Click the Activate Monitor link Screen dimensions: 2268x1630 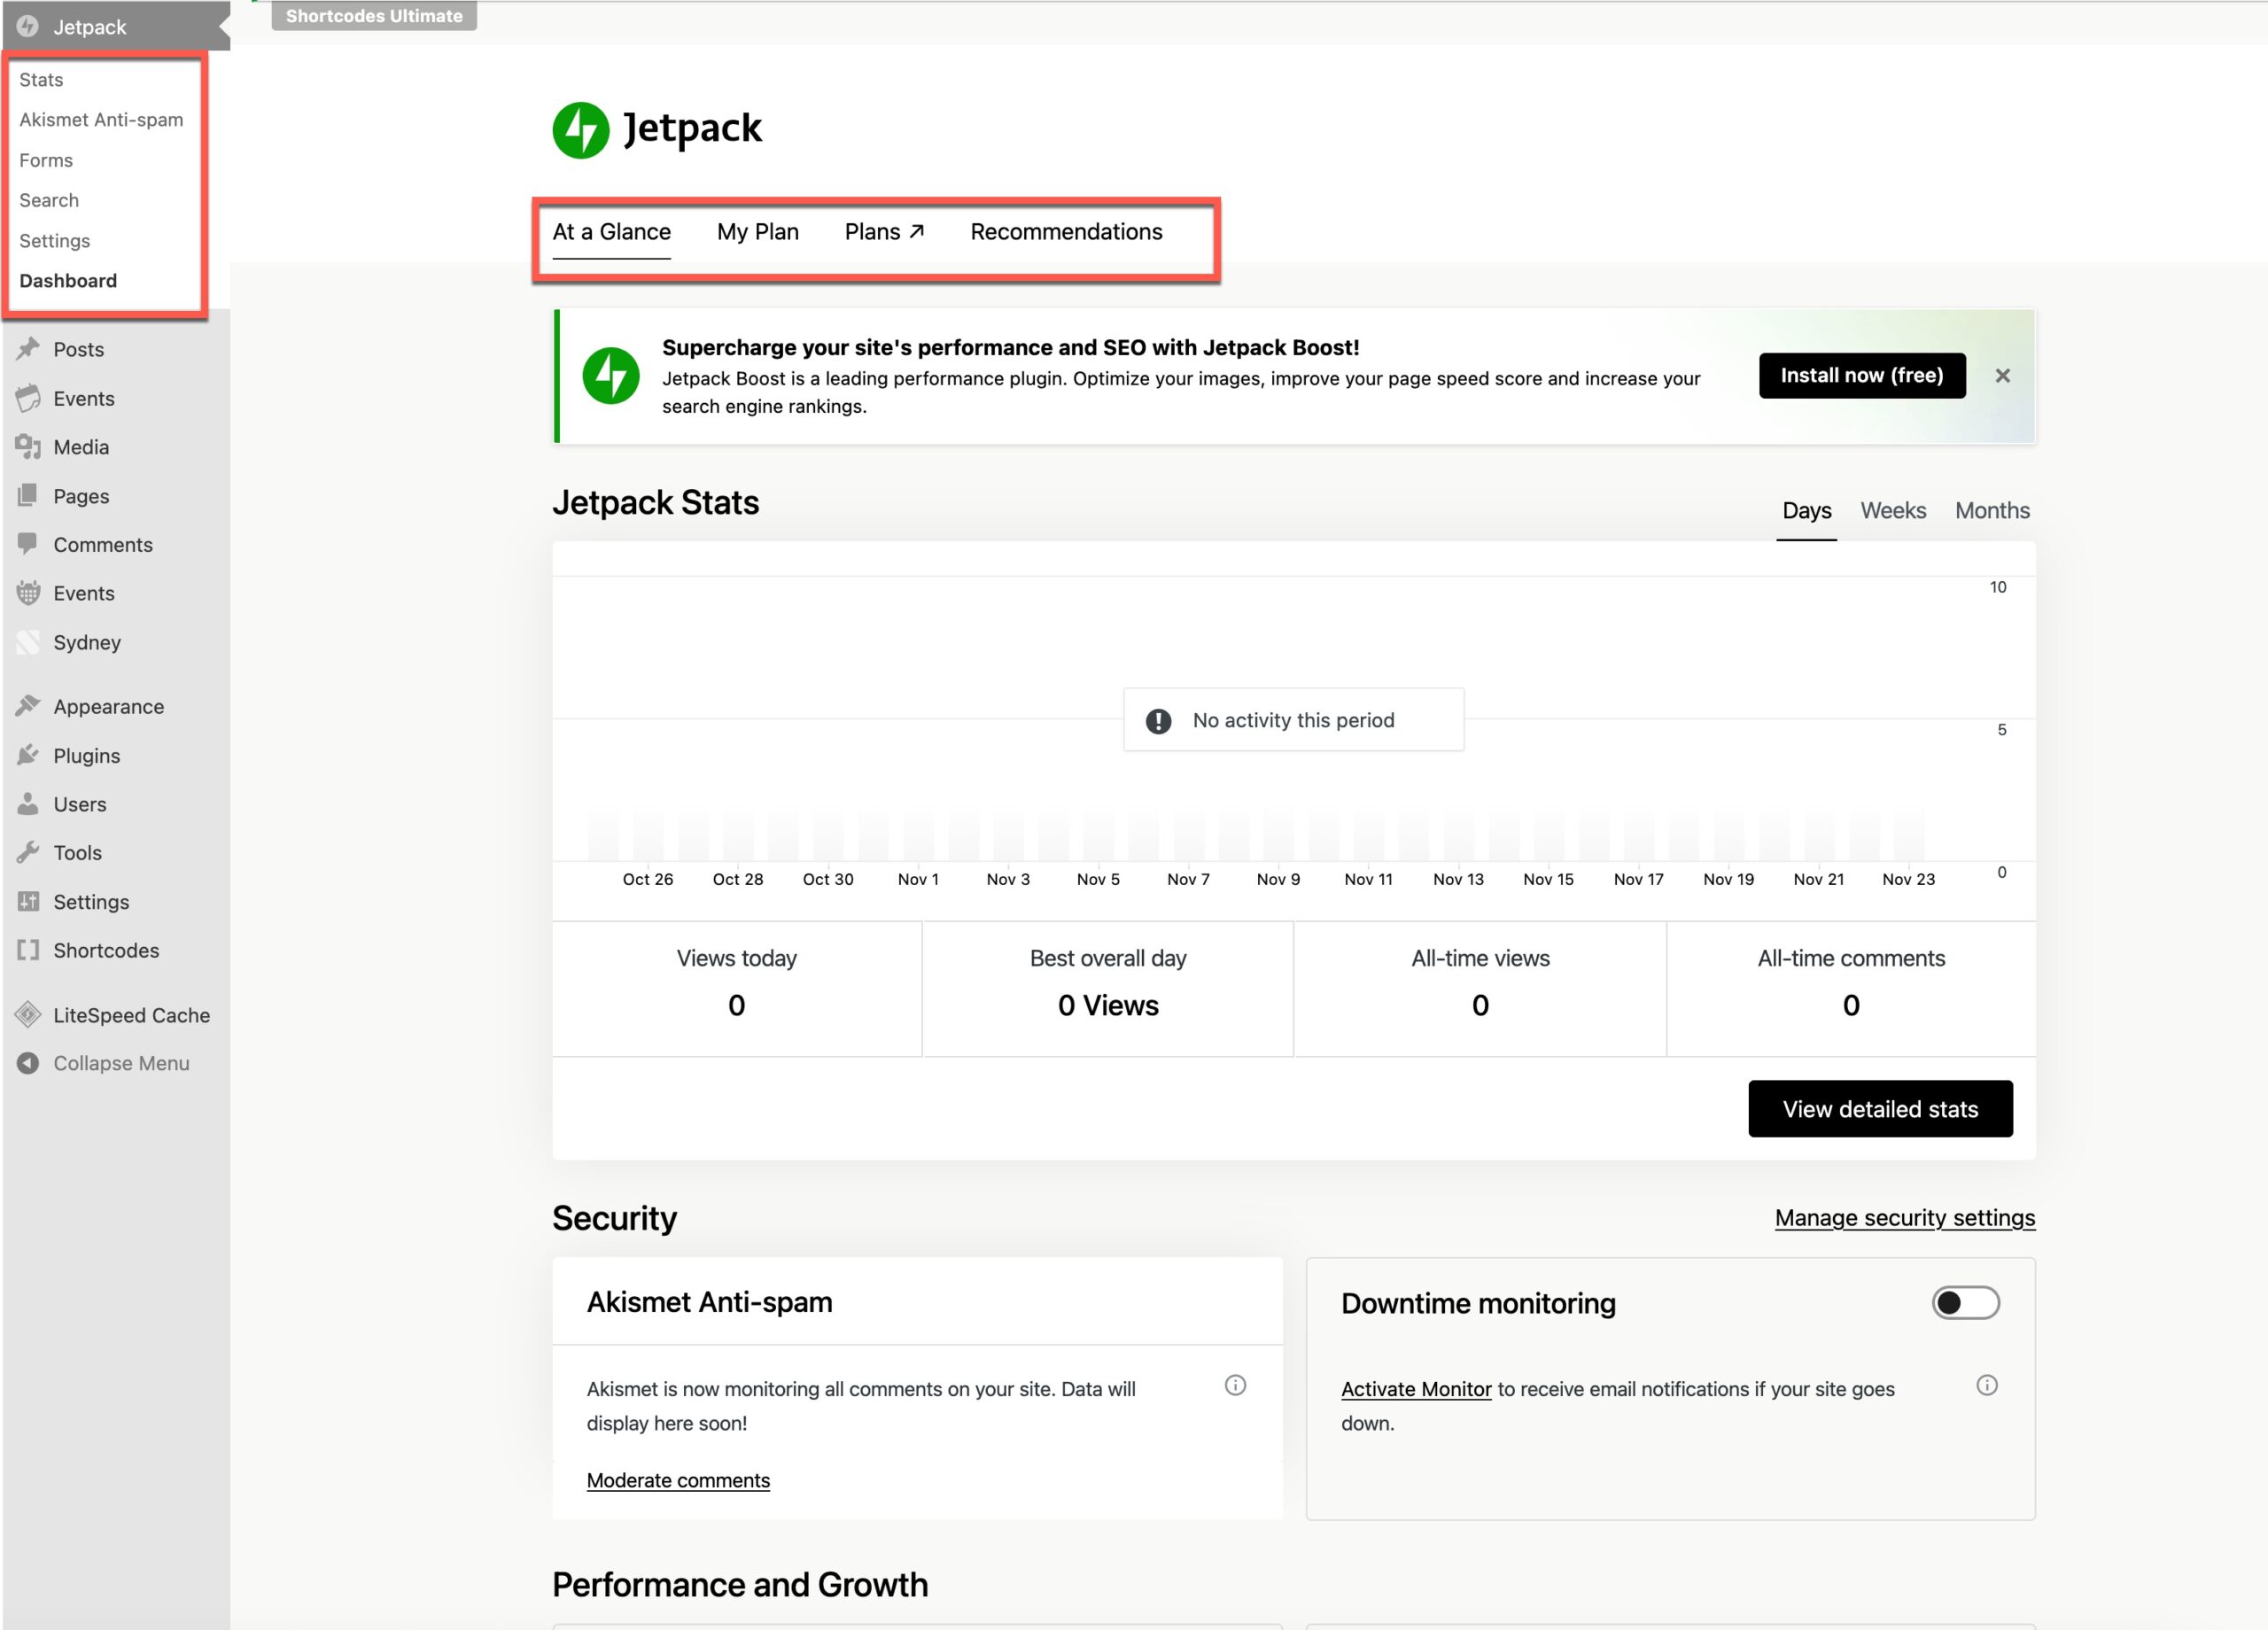(1416, 1389)
